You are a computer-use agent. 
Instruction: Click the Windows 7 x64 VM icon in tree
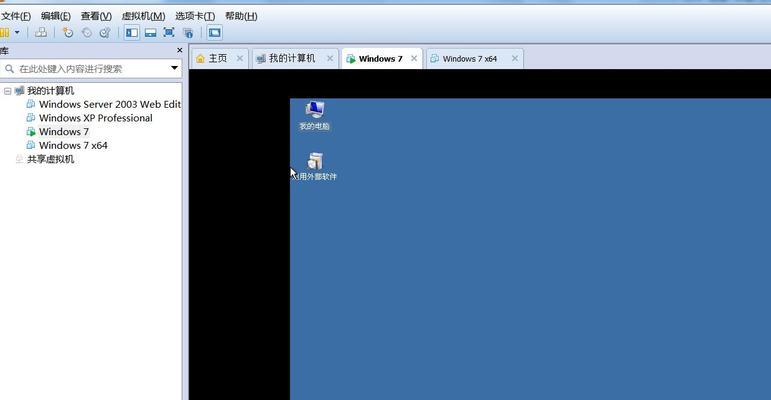(30, 145)
